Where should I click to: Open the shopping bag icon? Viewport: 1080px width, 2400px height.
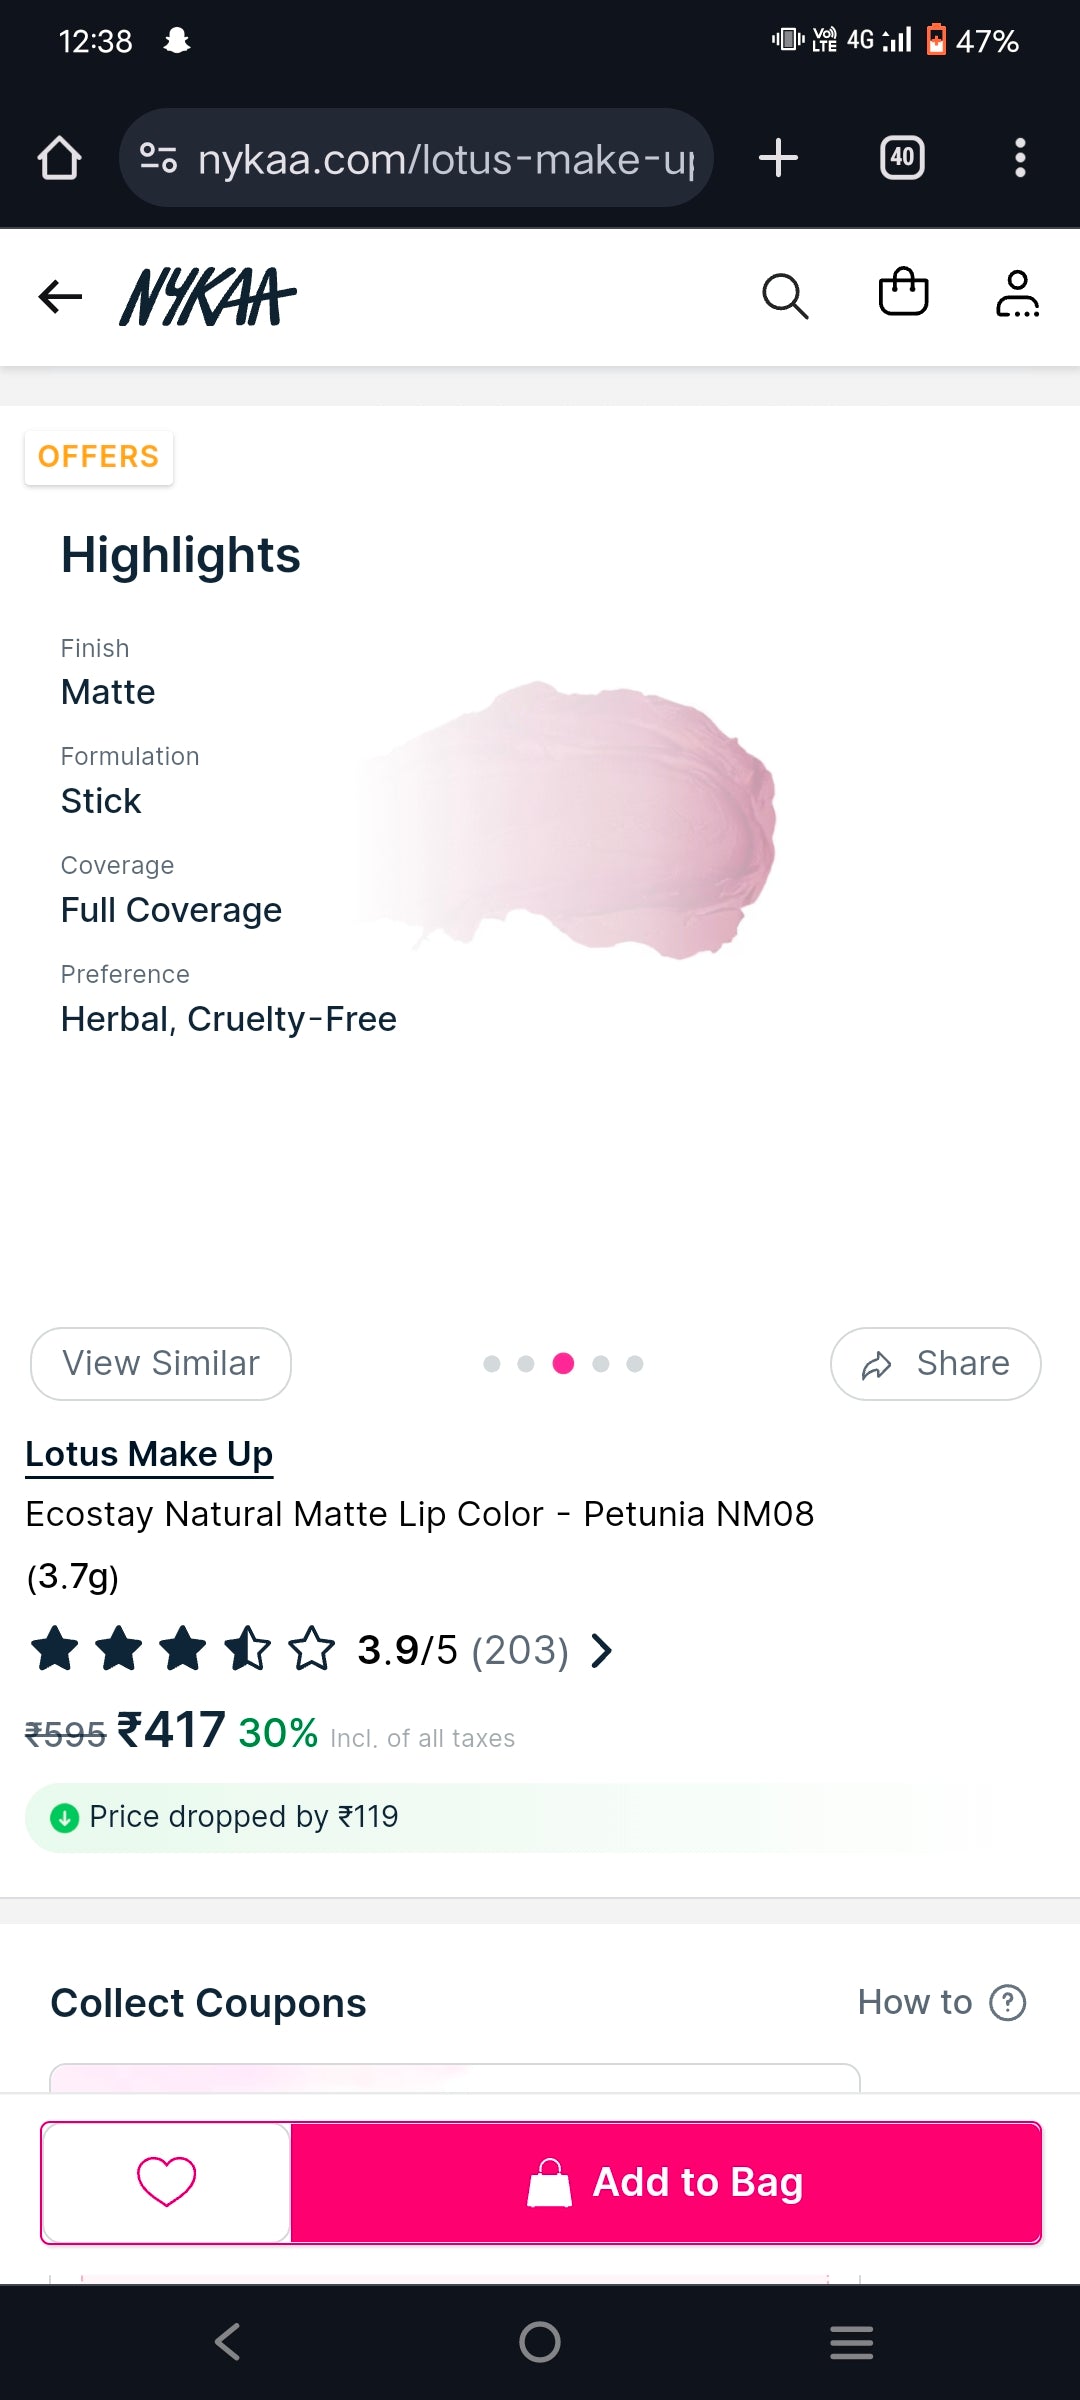[x=903, y=293]
